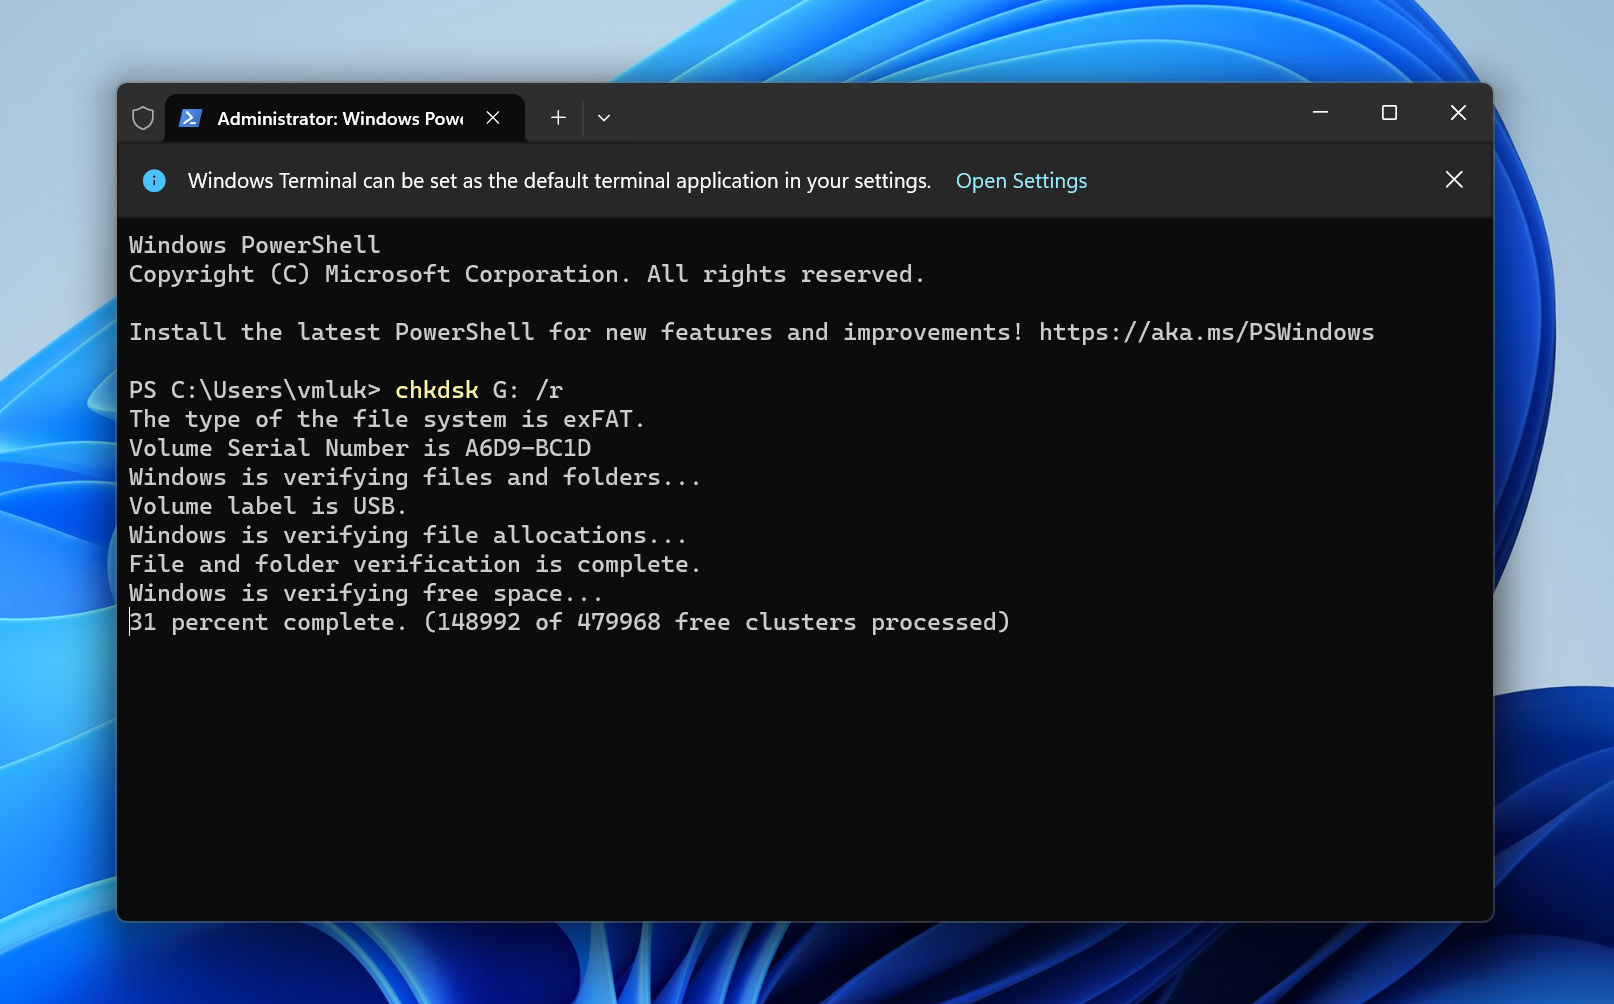The width and height of the screenshot is (1614, 1004).
Task: Click 'Windows is verifying free space...' line
Action: click(x=366, y=593)
